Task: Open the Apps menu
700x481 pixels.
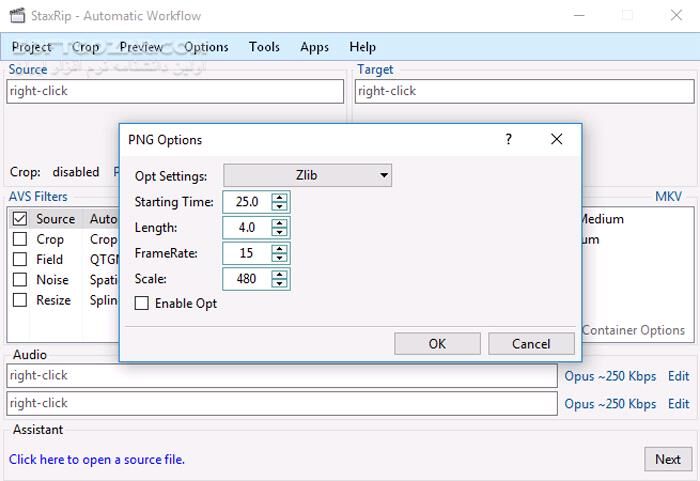Action: [314, 47]
